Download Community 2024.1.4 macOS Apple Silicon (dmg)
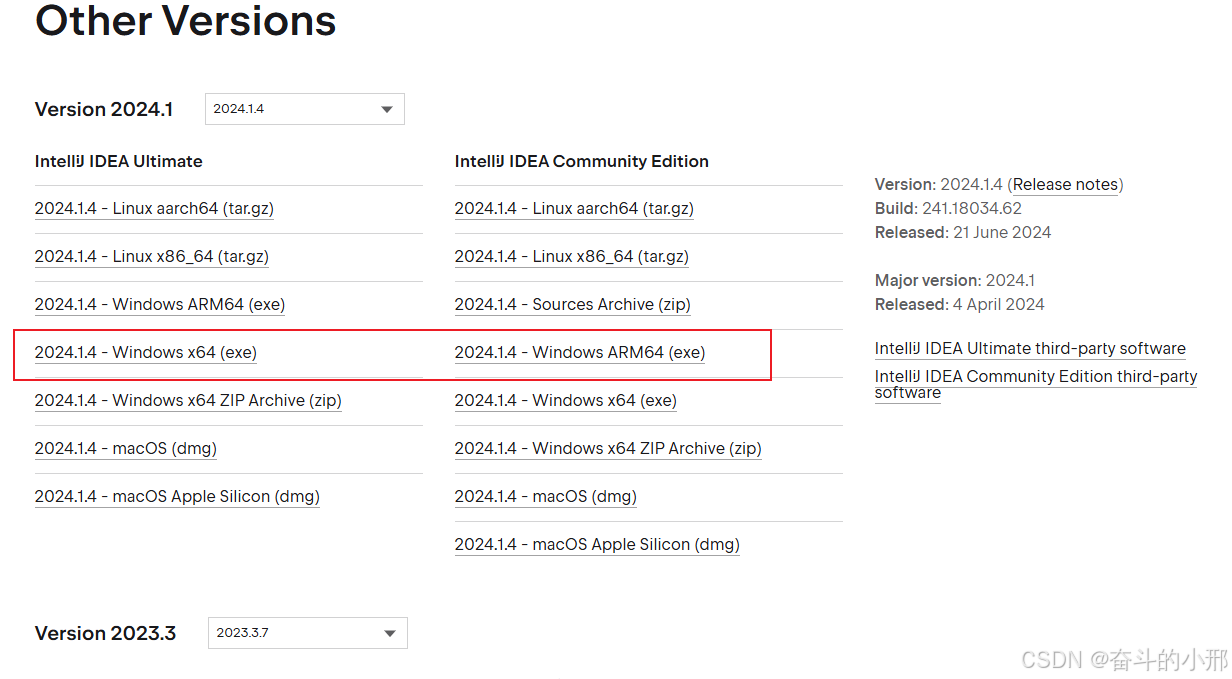The height and width of the screenshot is (679, 1232). [x=597, y=545]
